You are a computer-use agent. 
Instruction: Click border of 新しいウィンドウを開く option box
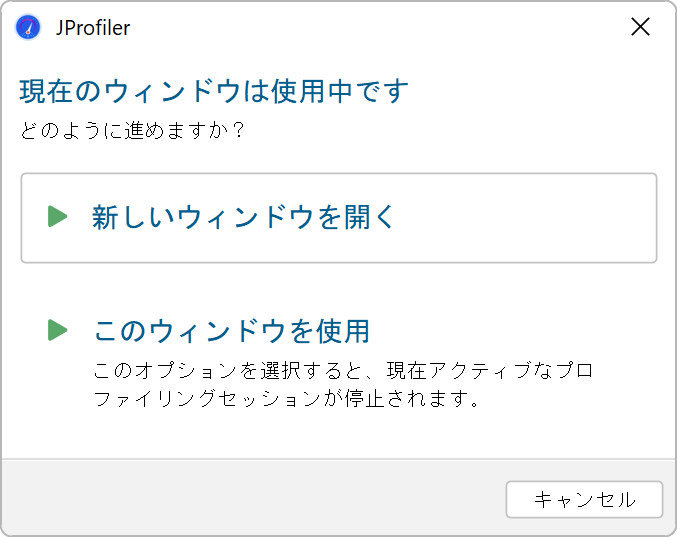pyautogui.click(x=339, y=174)
